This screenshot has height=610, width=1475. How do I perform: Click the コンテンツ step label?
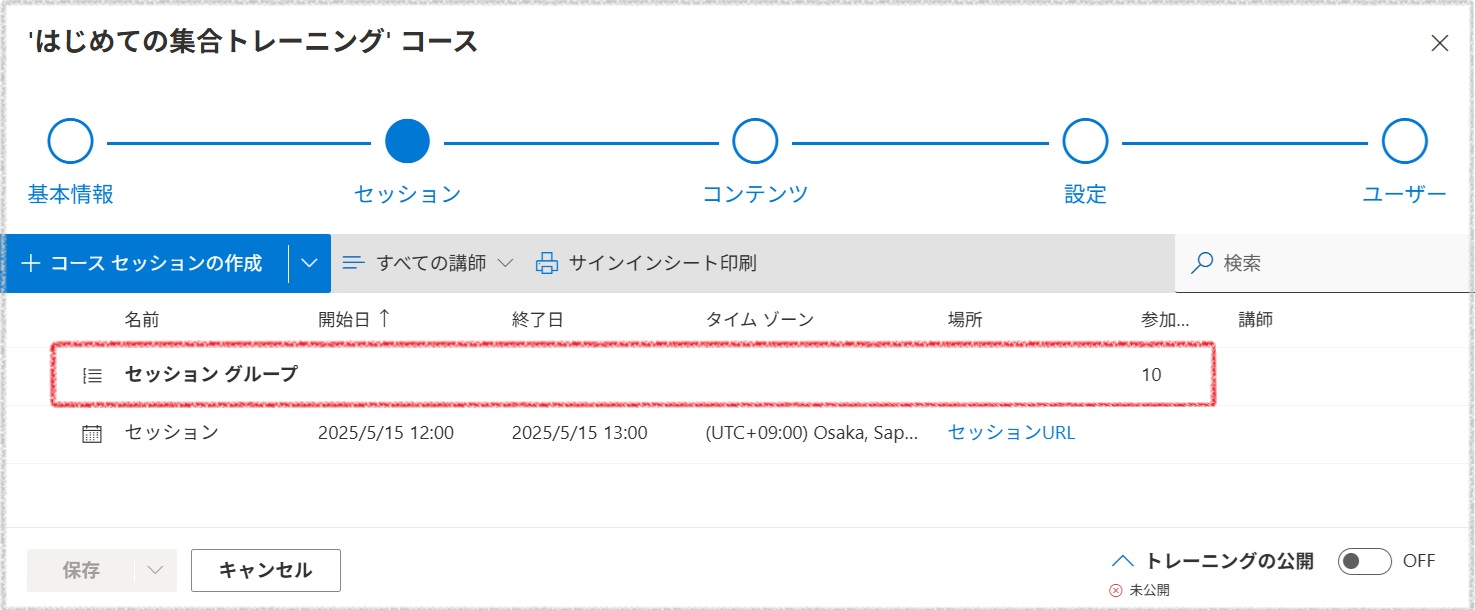click(x=755, y=194)
